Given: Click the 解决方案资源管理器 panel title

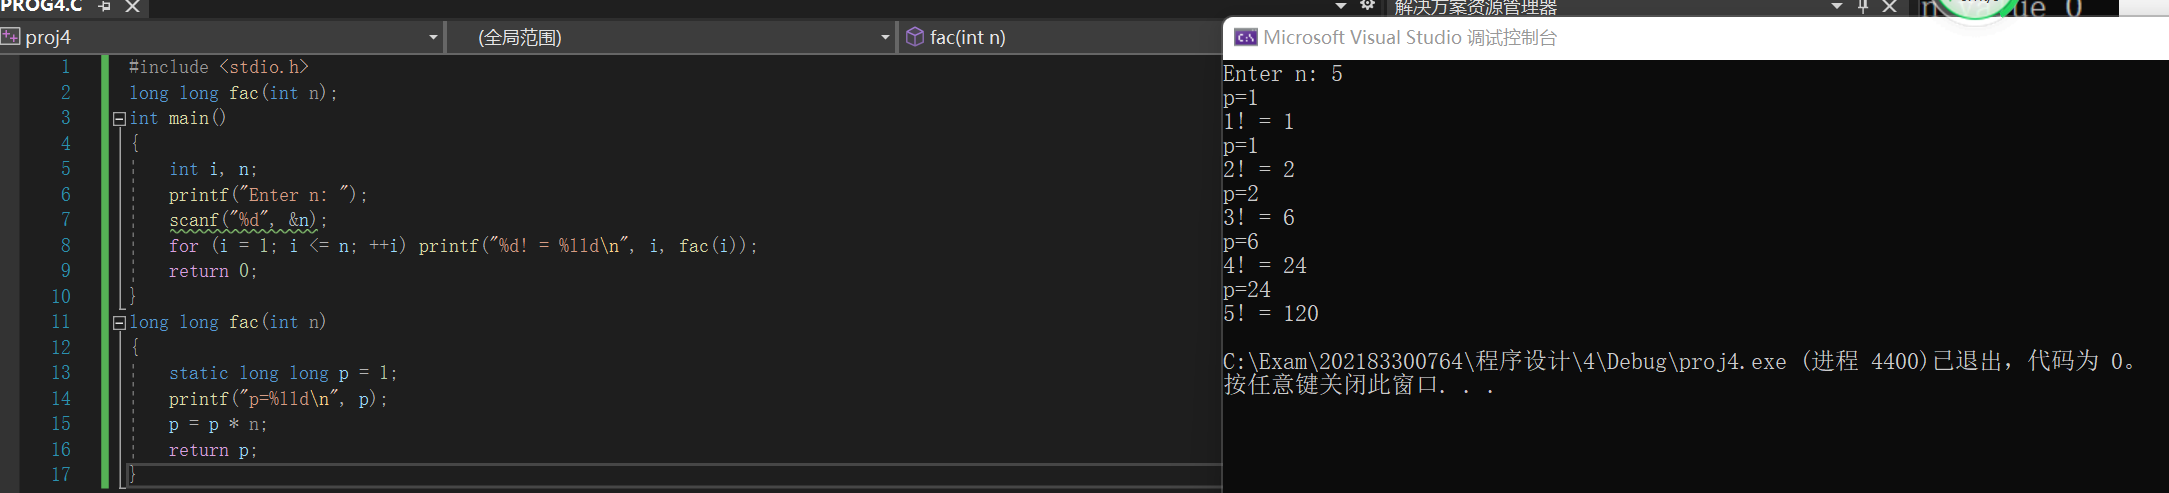Looking at the screenshot, I should tap(1475, 8).
